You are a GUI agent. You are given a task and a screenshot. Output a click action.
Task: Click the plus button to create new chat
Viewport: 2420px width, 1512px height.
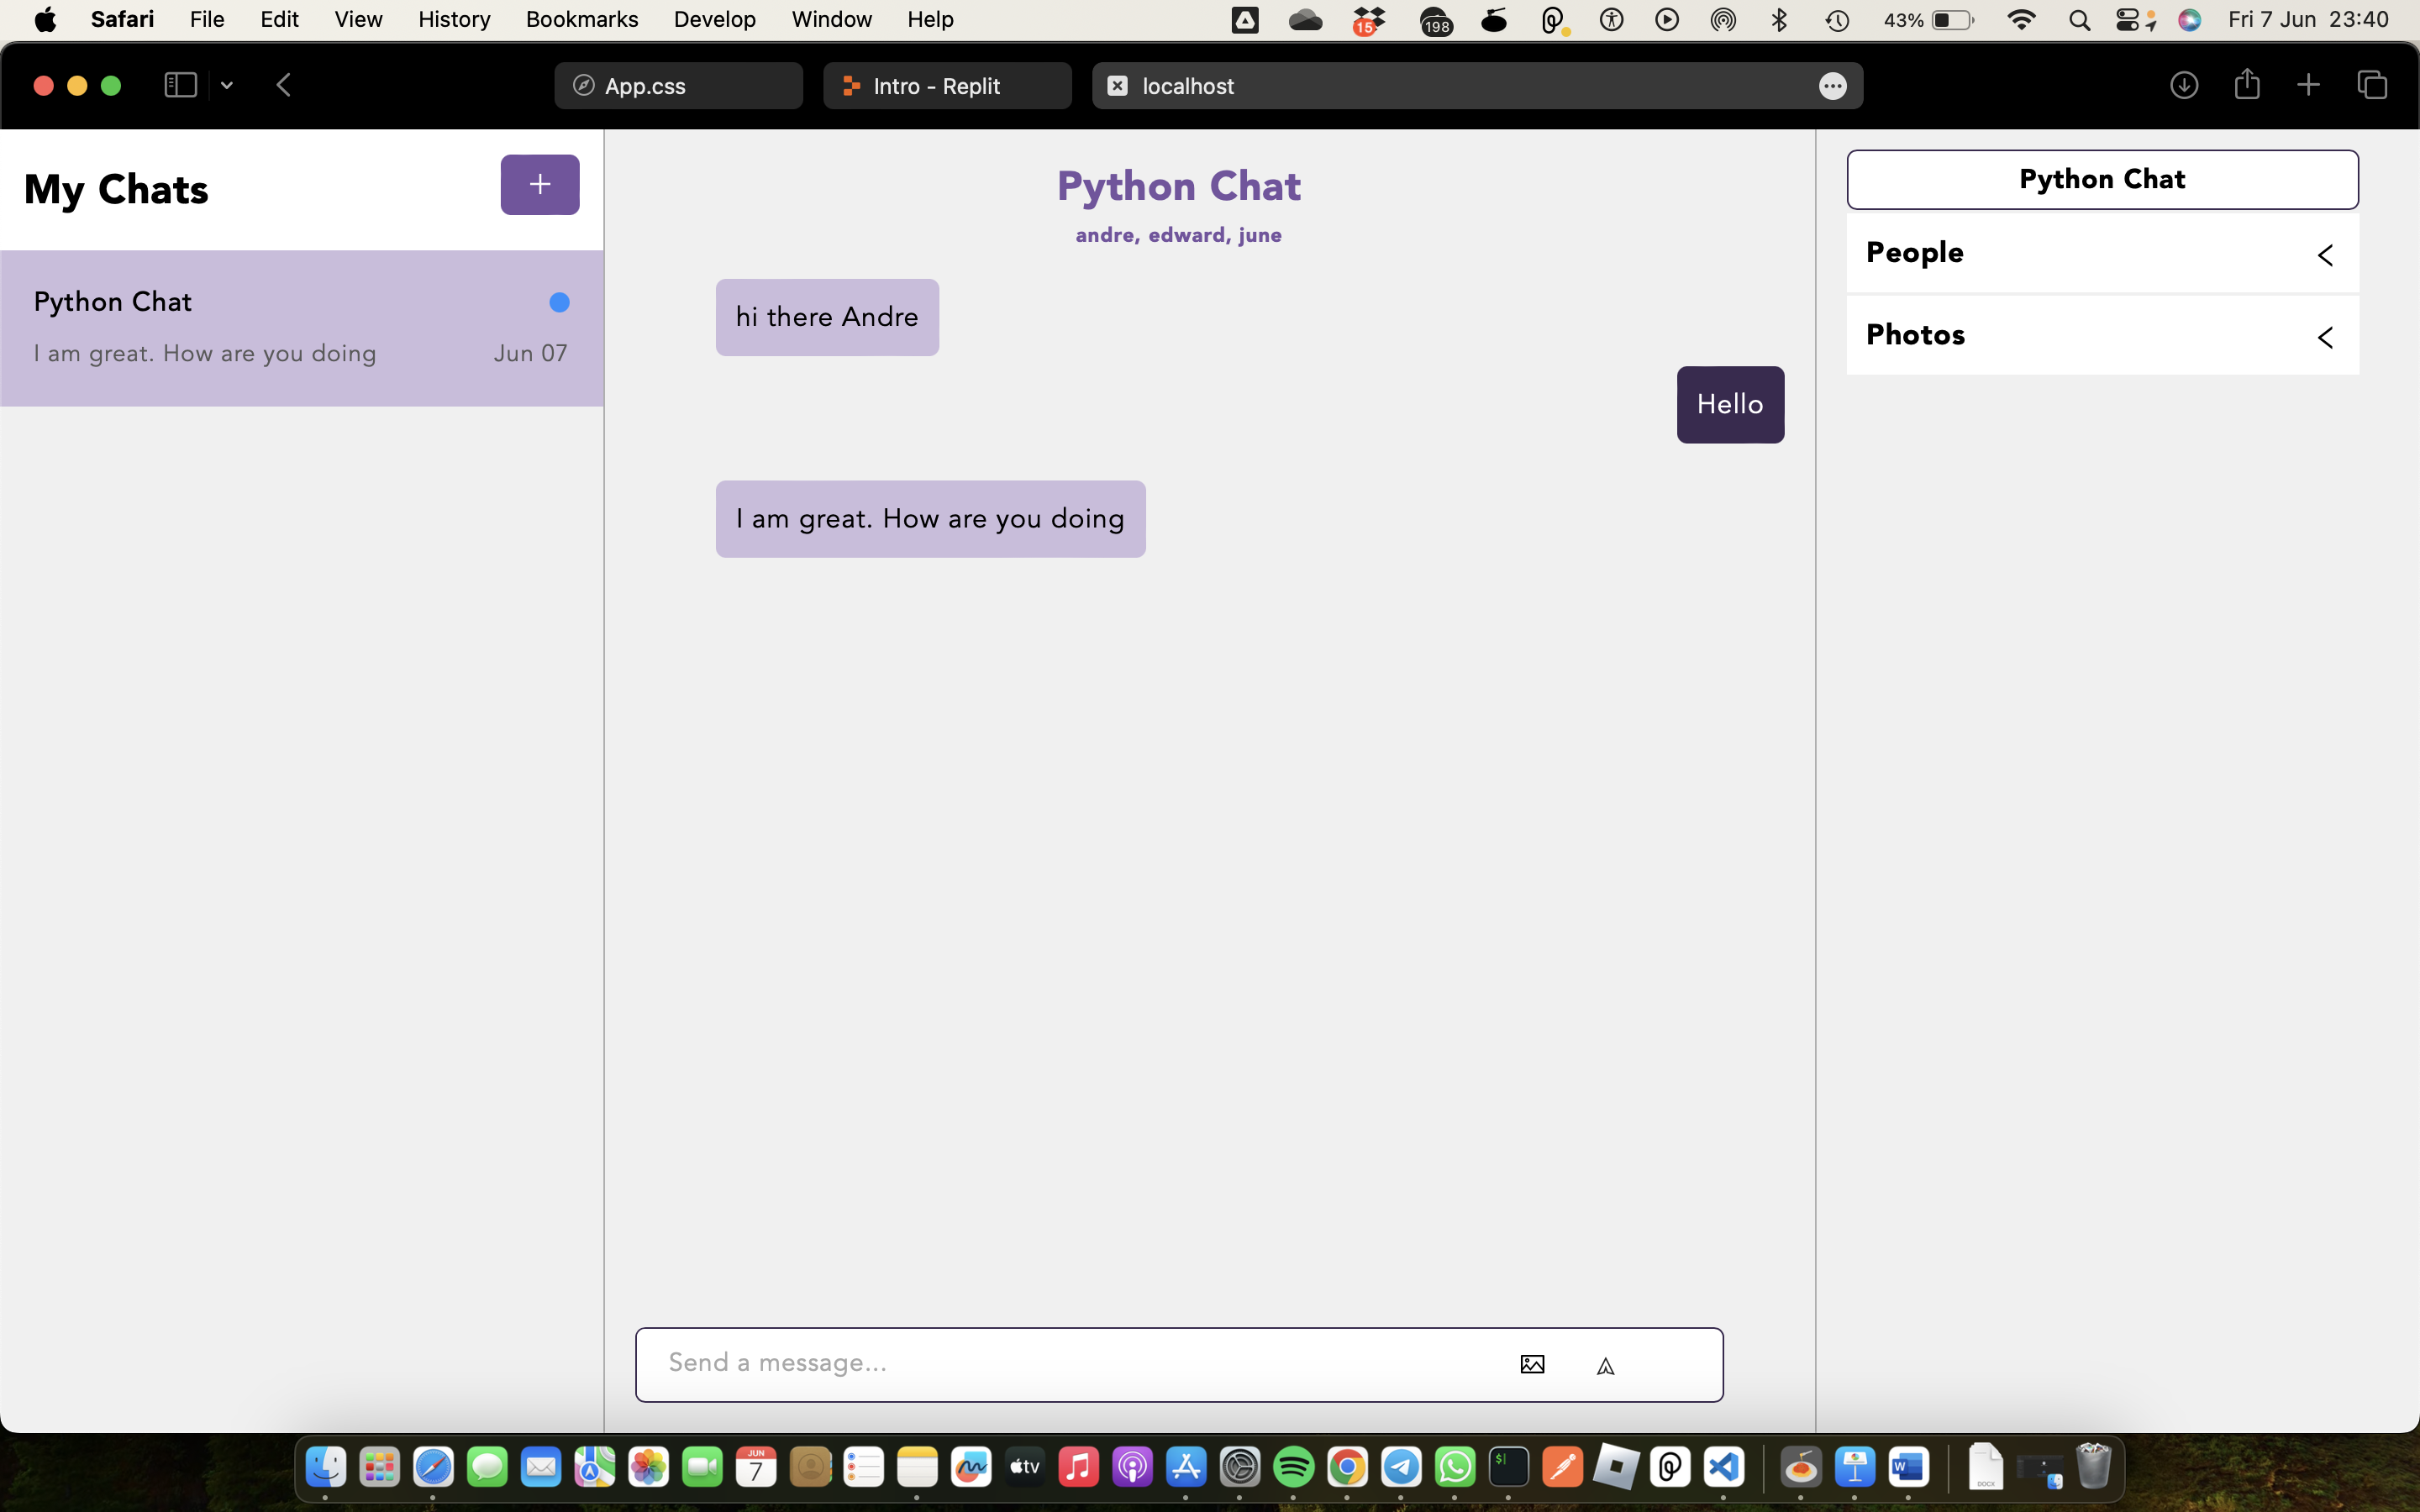539,184
